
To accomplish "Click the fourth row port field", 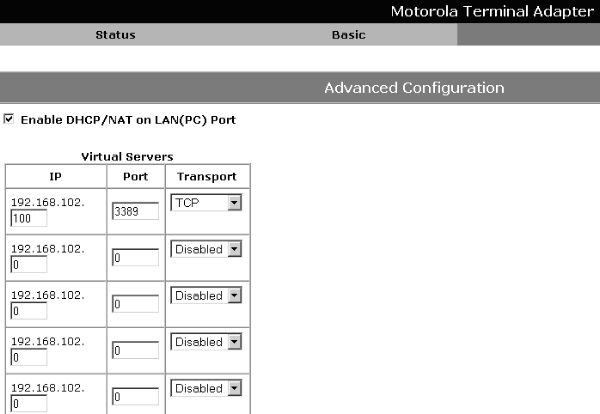I will (x=136, y=350).
